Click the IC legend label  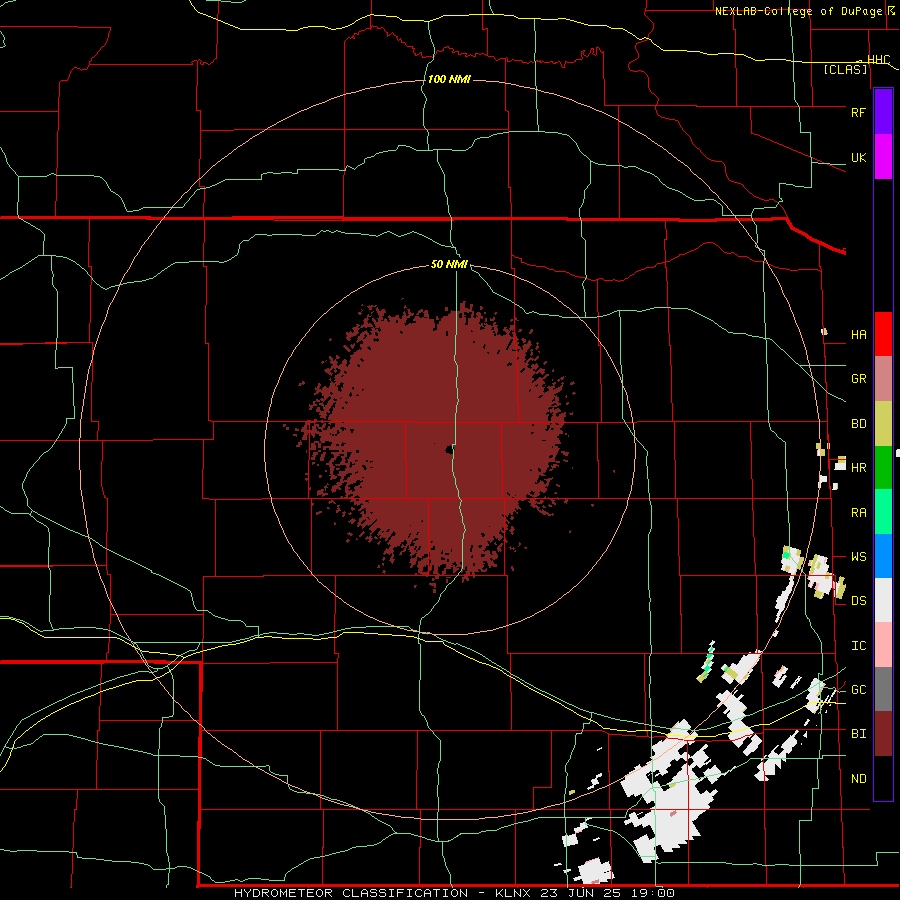858,646
